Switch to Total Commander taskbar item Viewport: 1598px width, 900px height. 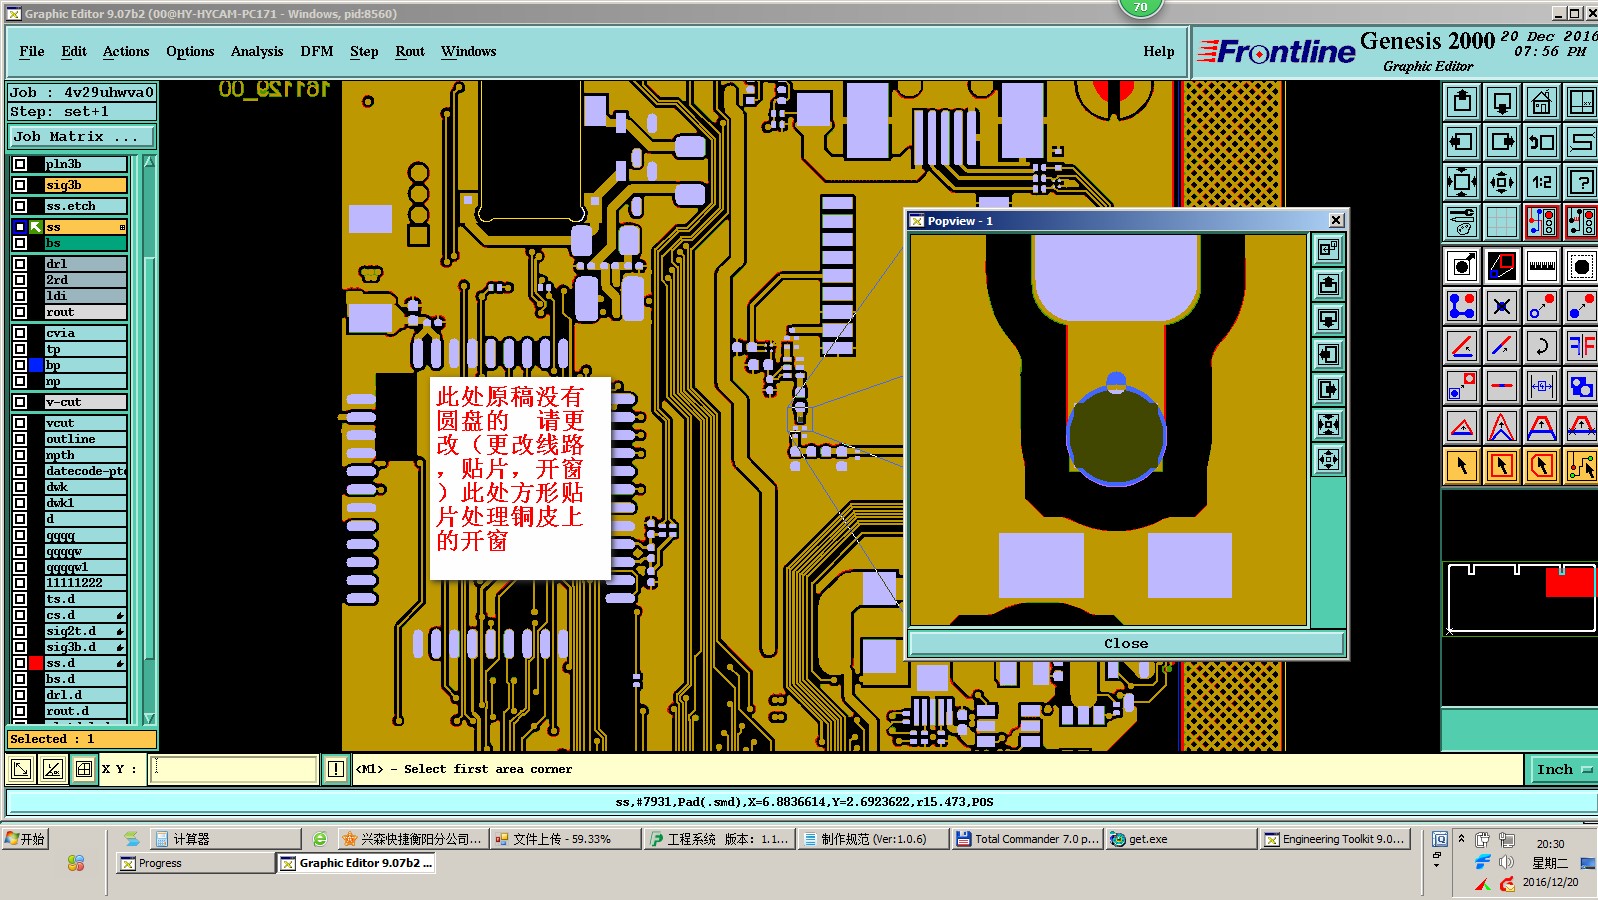(x=1027, y=839)
